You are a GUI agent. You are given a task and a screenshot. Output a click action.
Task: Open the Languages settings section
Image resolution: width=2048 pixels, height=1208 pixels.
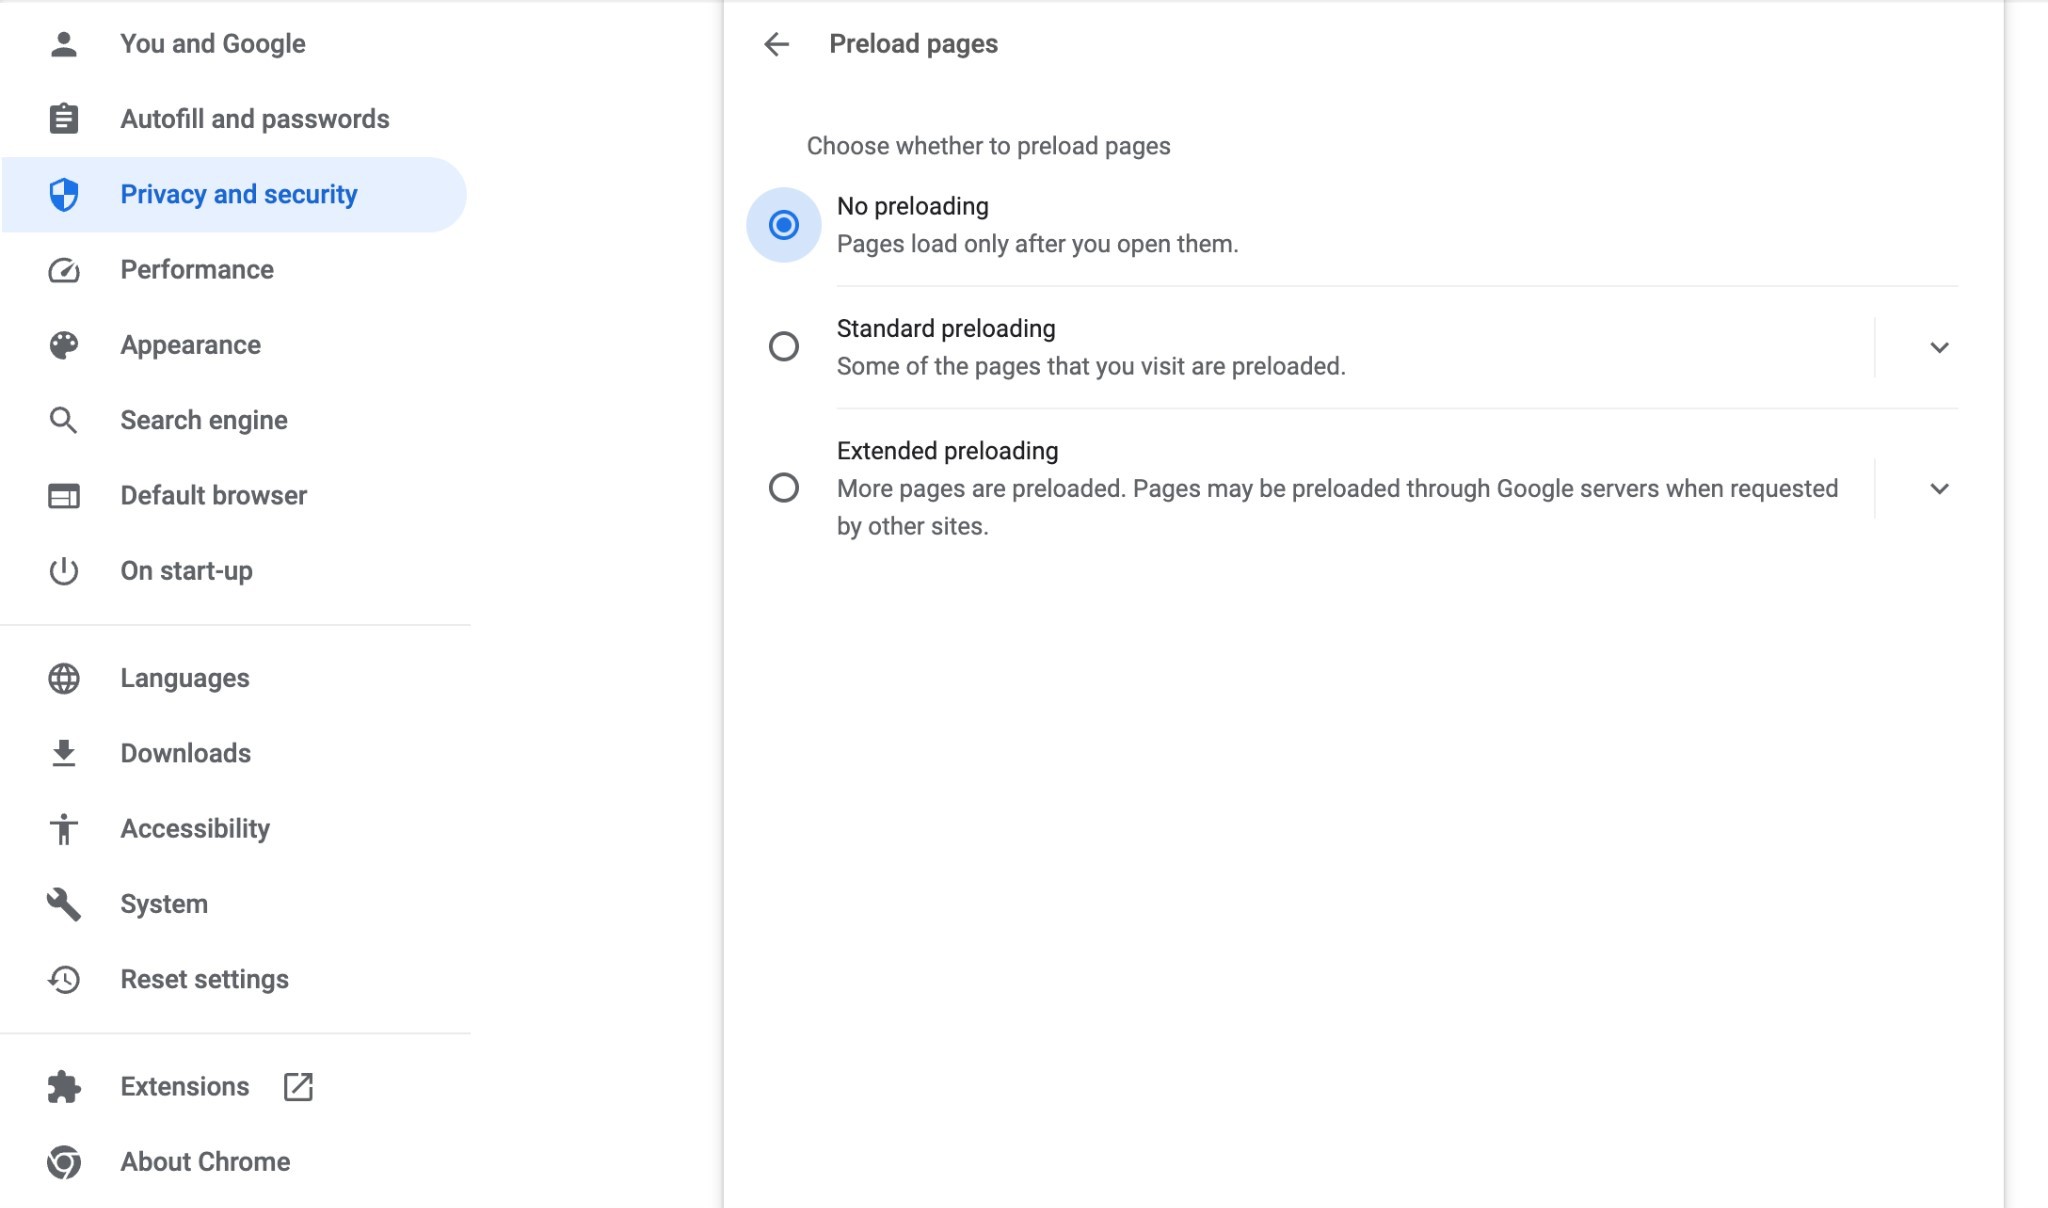[234, 678]
